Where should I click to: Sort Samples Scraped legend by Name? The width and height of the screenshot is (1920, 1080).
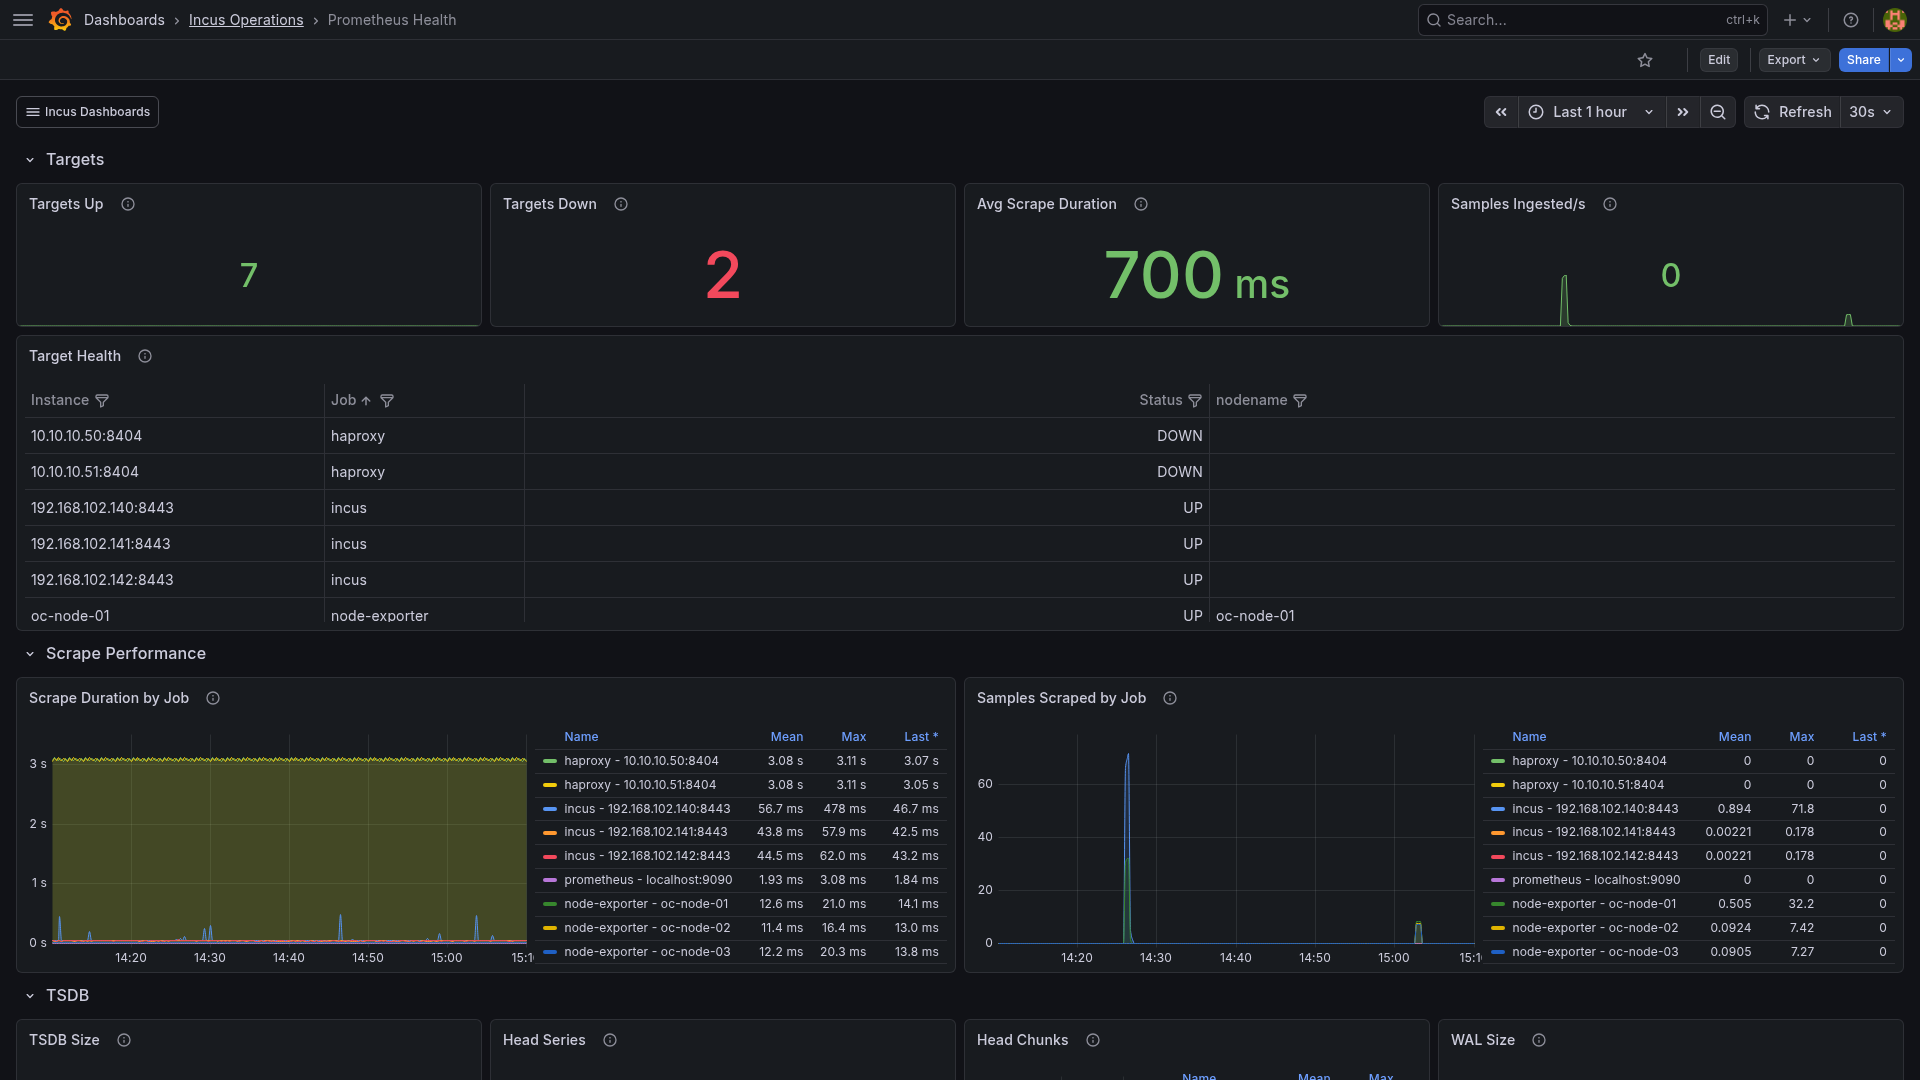tap(1529, 737)
